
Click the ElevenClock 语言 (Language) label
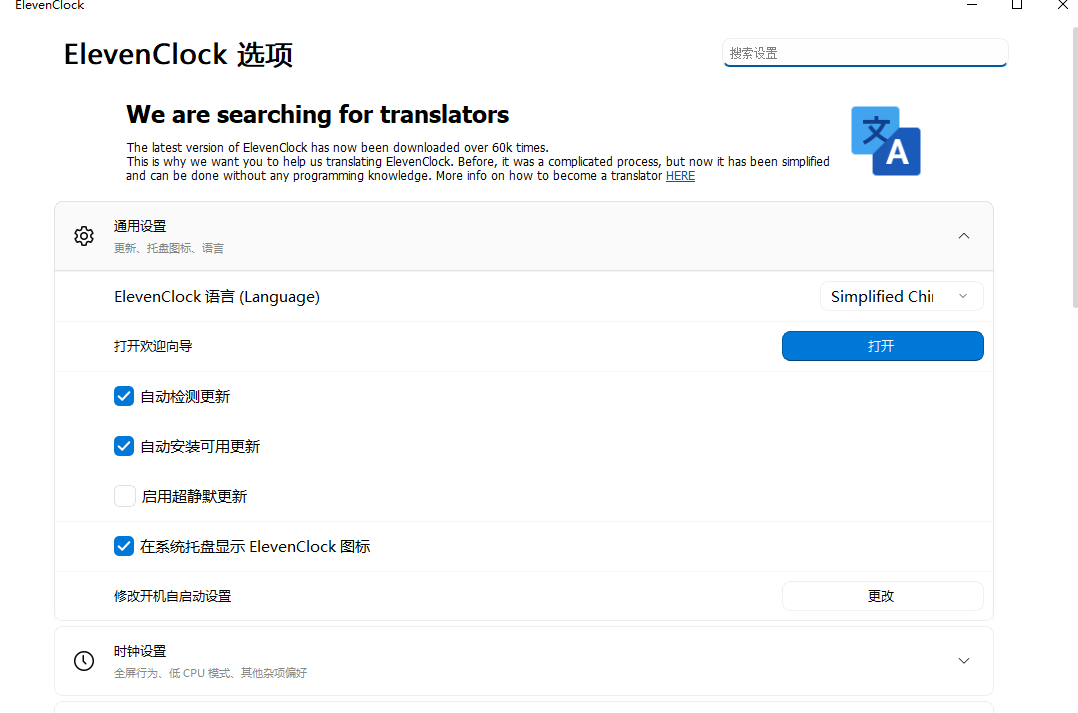(x=217, y=297)
